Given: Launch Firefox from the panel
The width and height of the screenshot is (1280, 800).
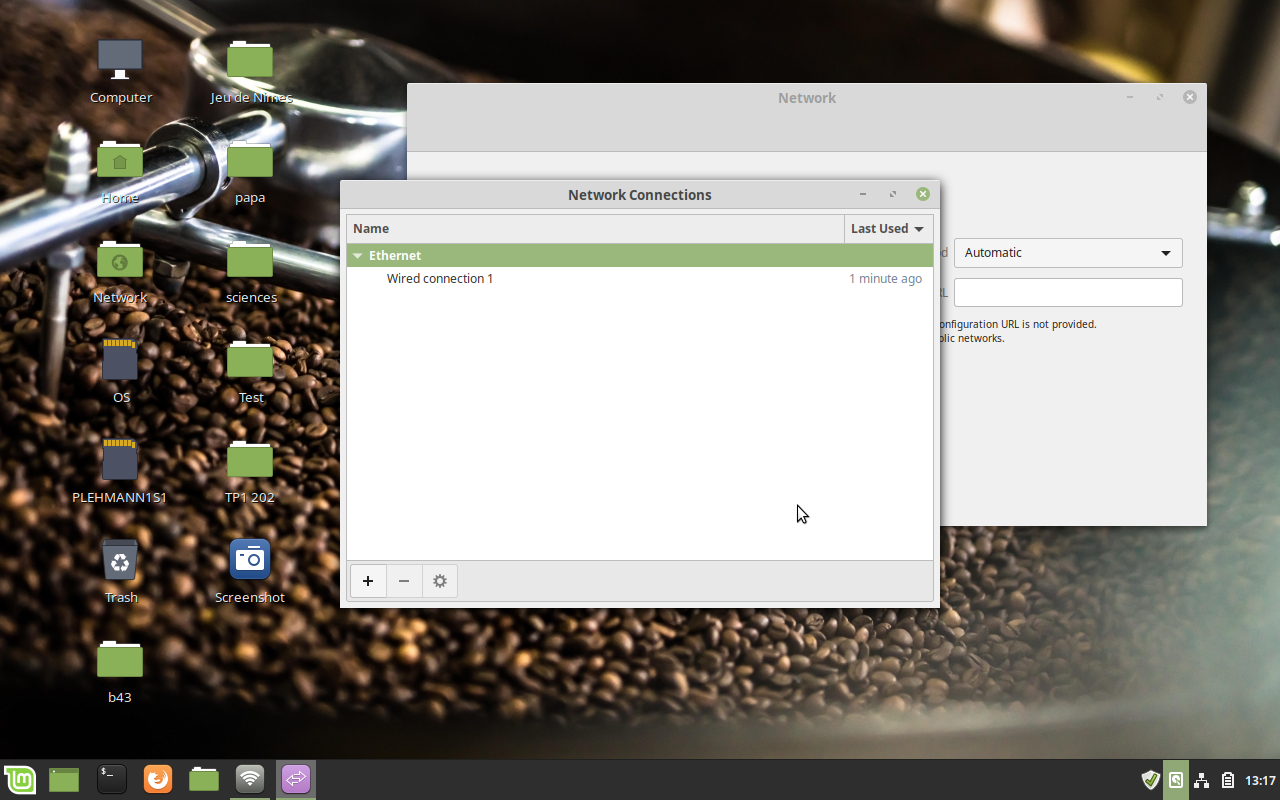Looking at the screenshot, I should [157, 779].
